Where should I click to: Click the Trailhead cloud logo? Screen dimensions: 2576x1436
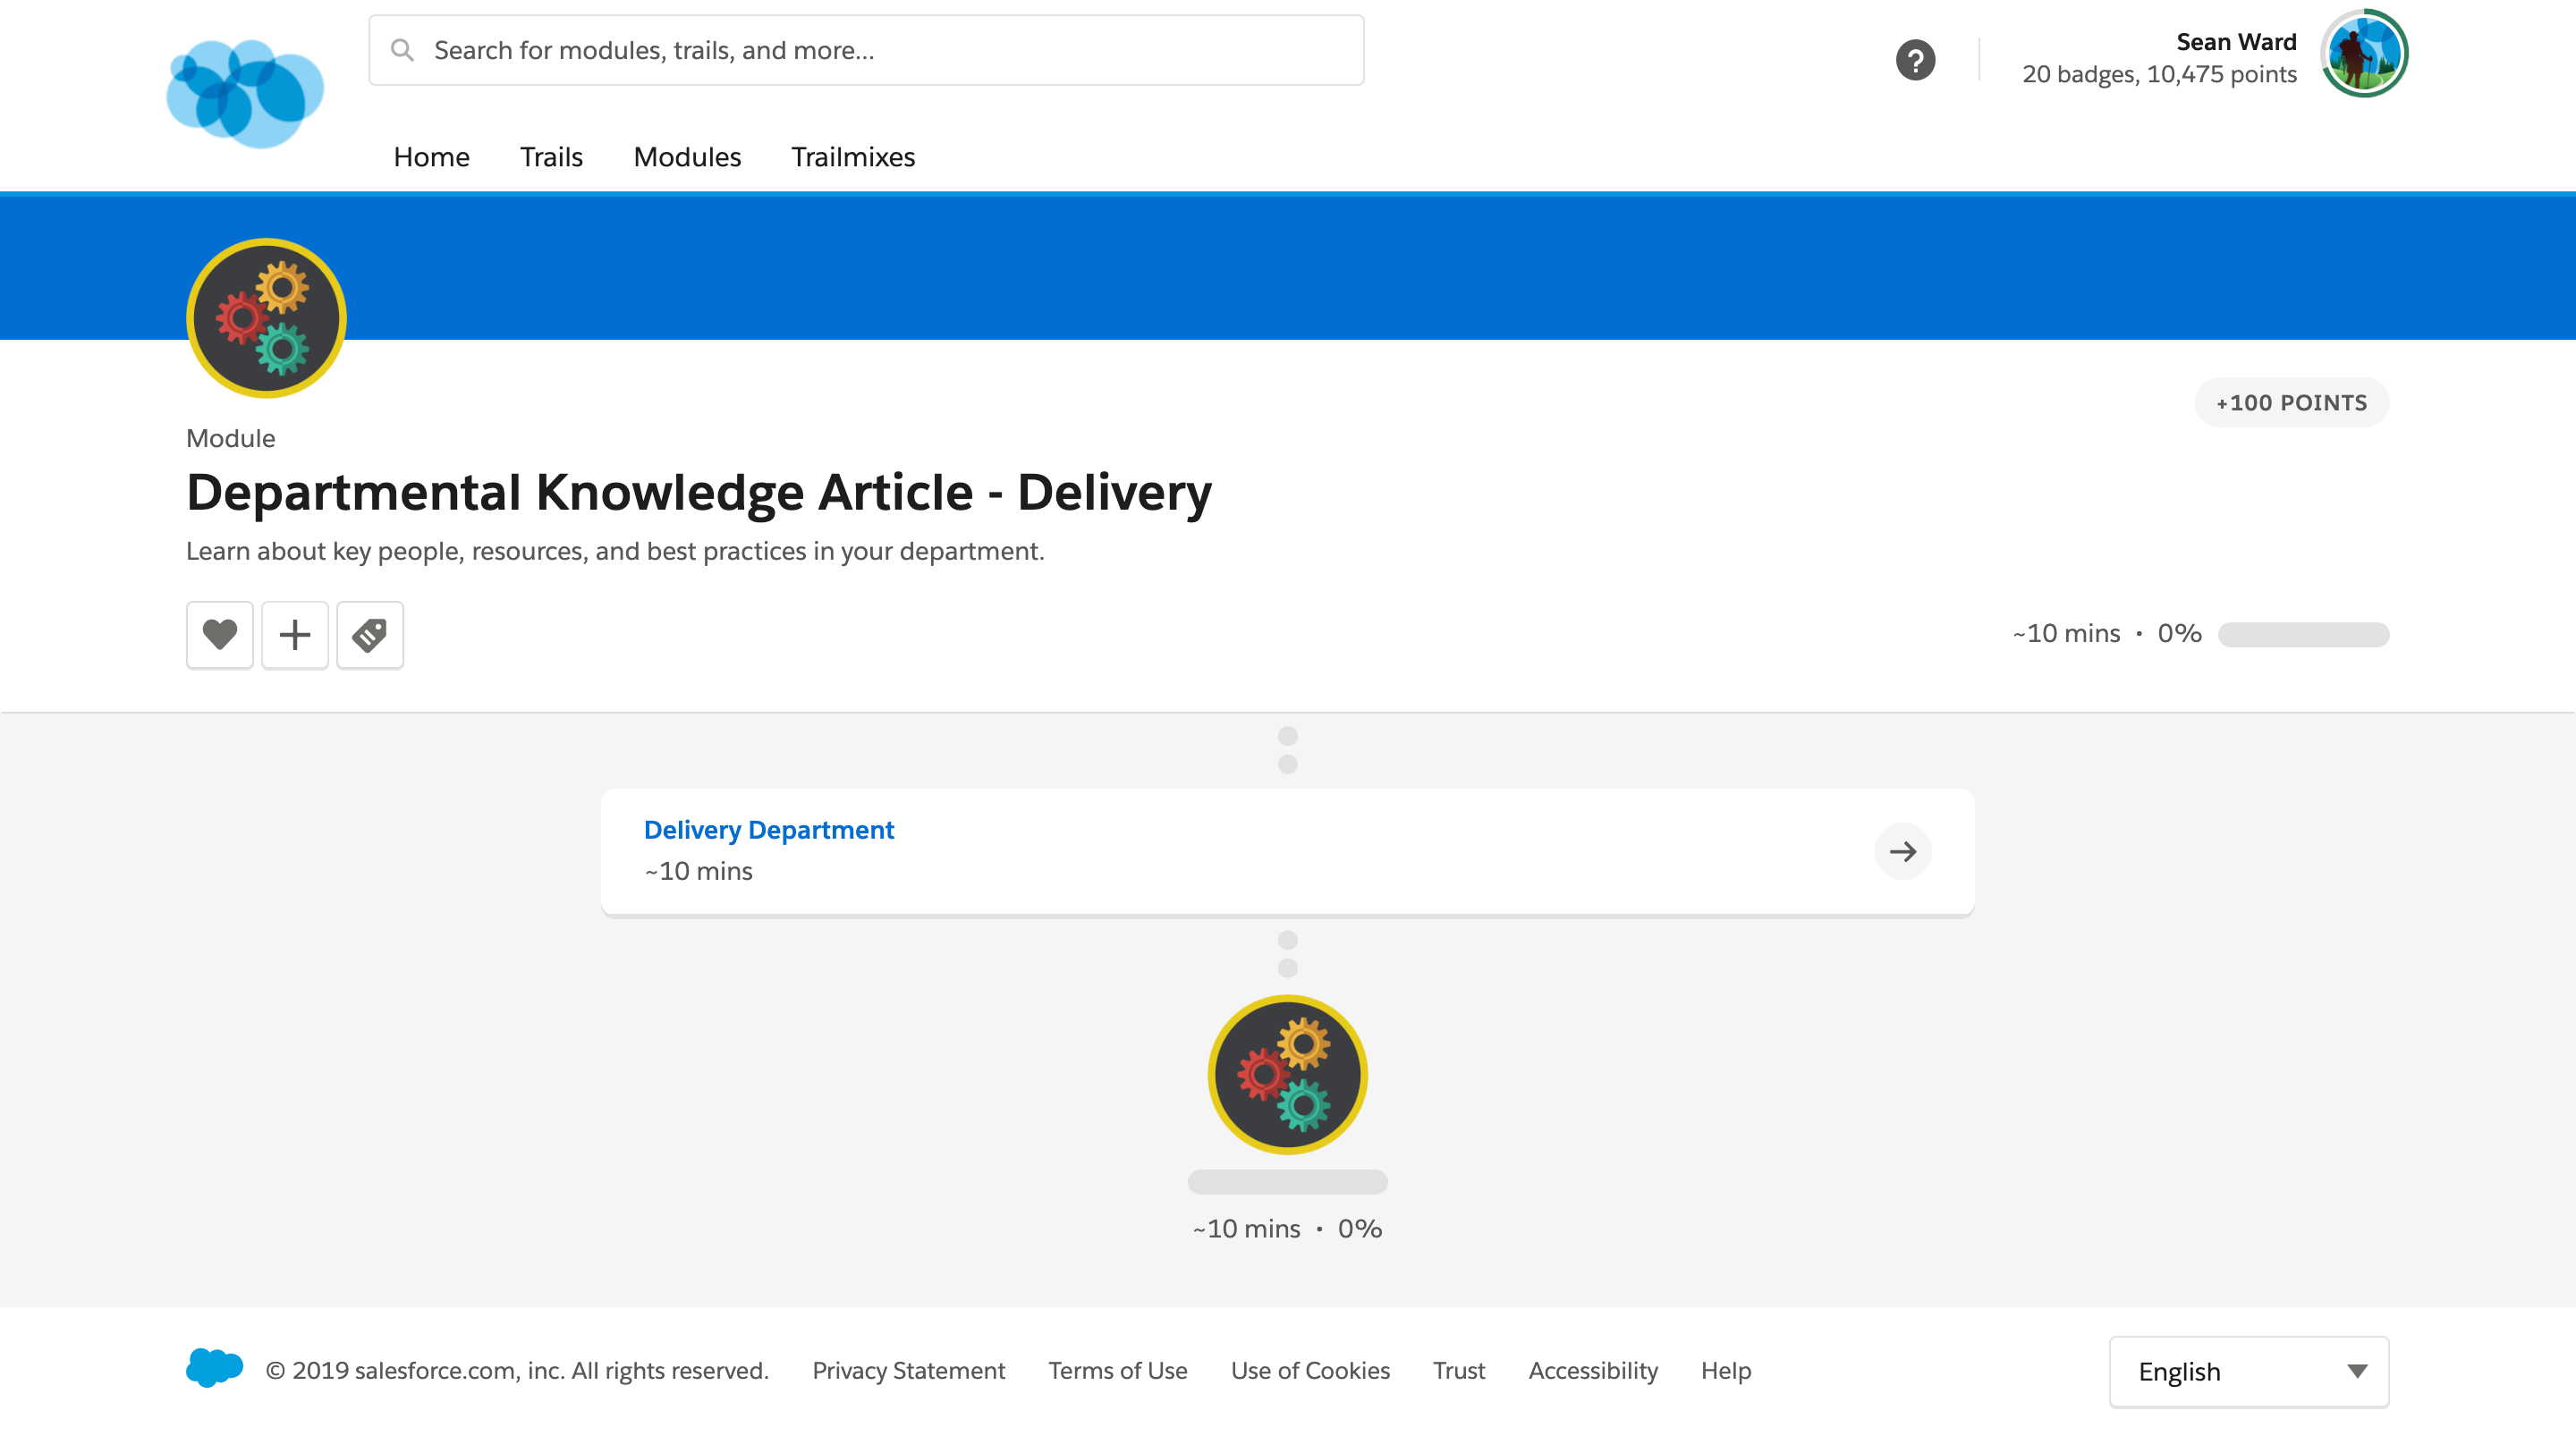245,93
